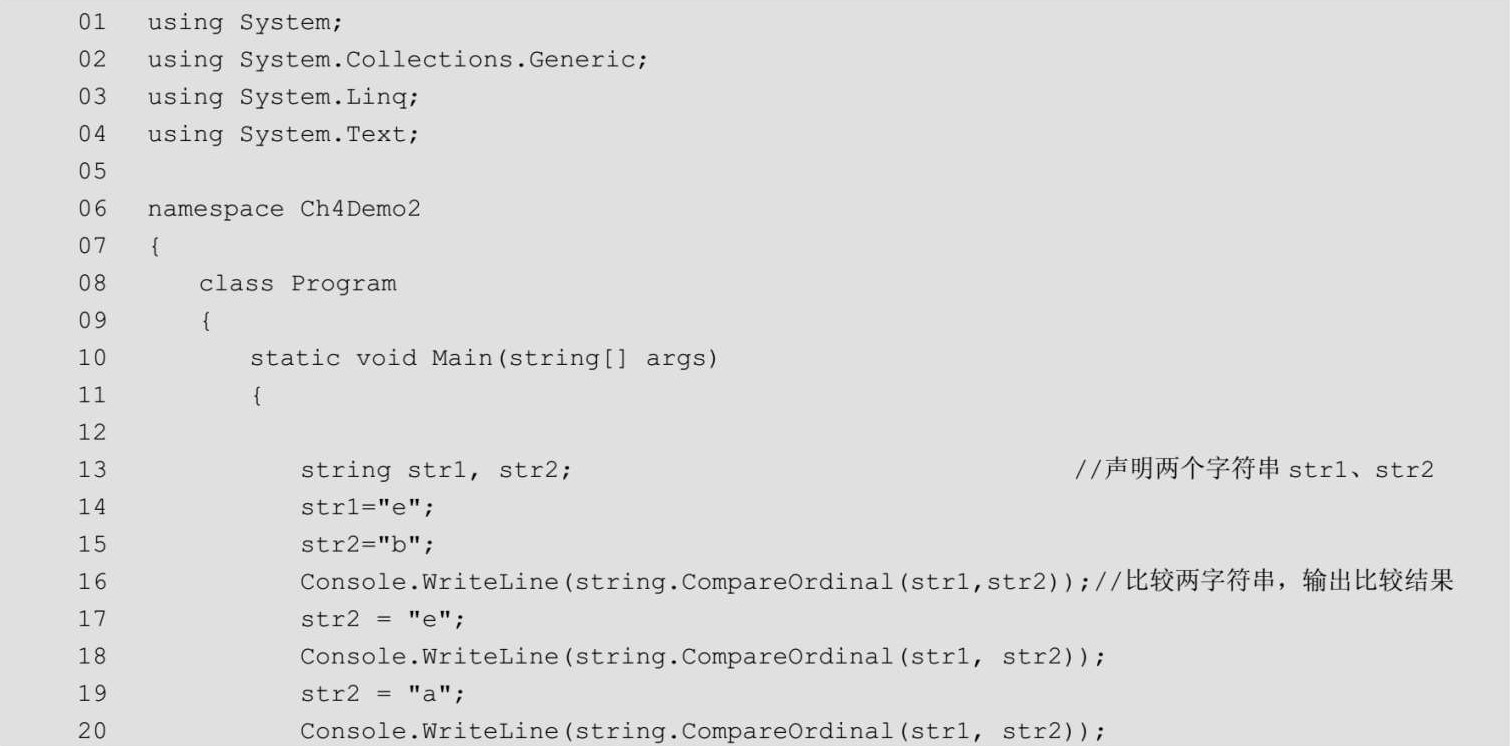The width and height of the screenshot is (1510, 746).
Task: Click the 'string str1, str2;' declaration
Action: click(x=436, y=470)
